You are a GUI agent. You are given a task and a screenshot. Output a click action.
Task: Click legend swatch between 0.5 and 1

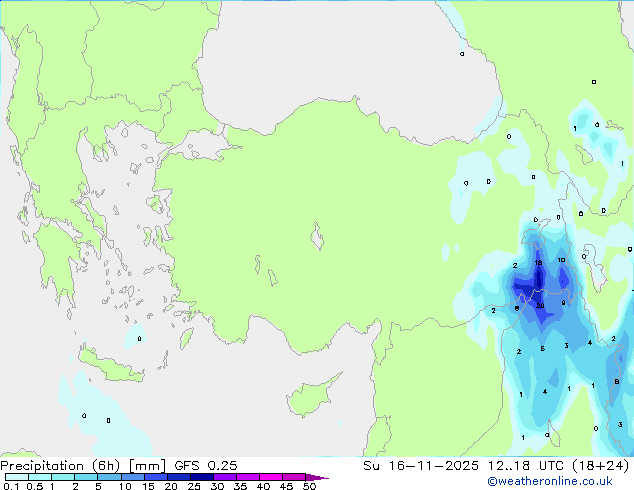pos(40,477)
